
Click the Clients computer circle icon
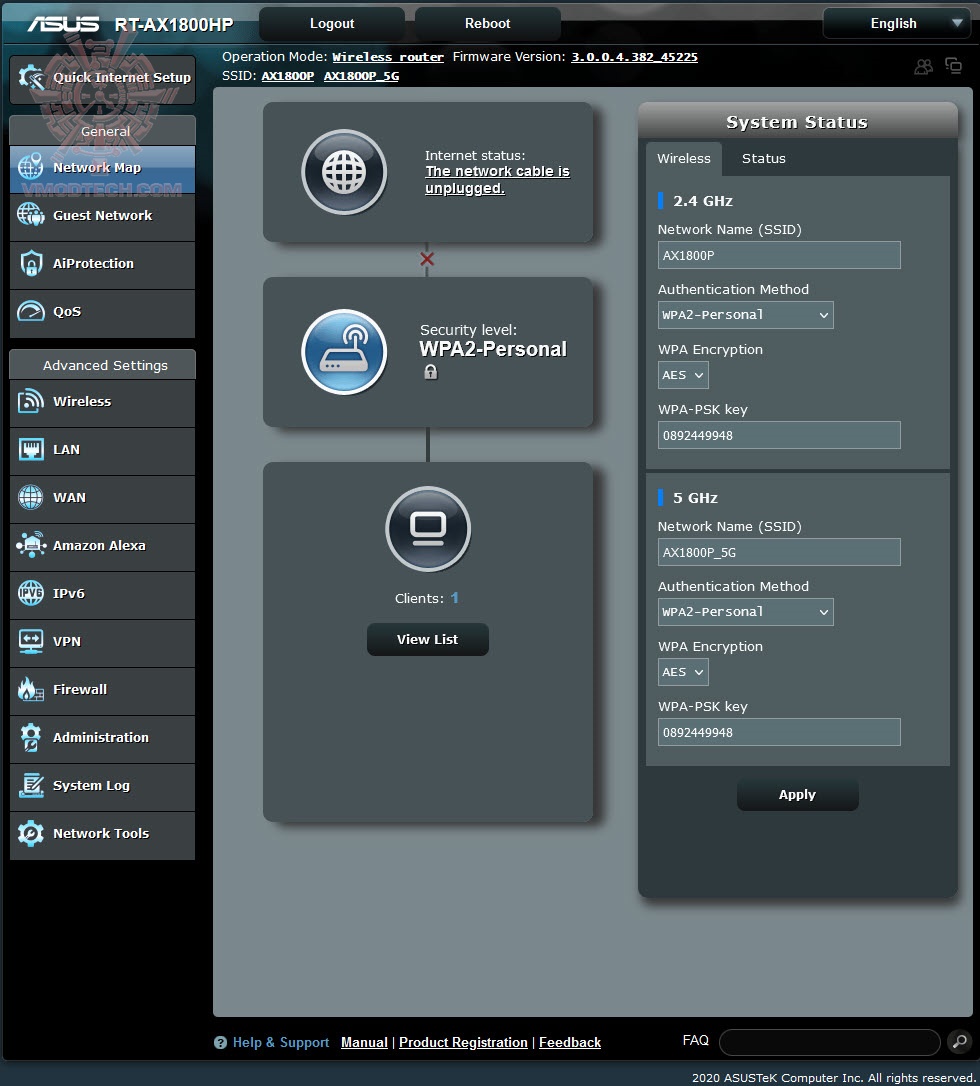point(428,529)
